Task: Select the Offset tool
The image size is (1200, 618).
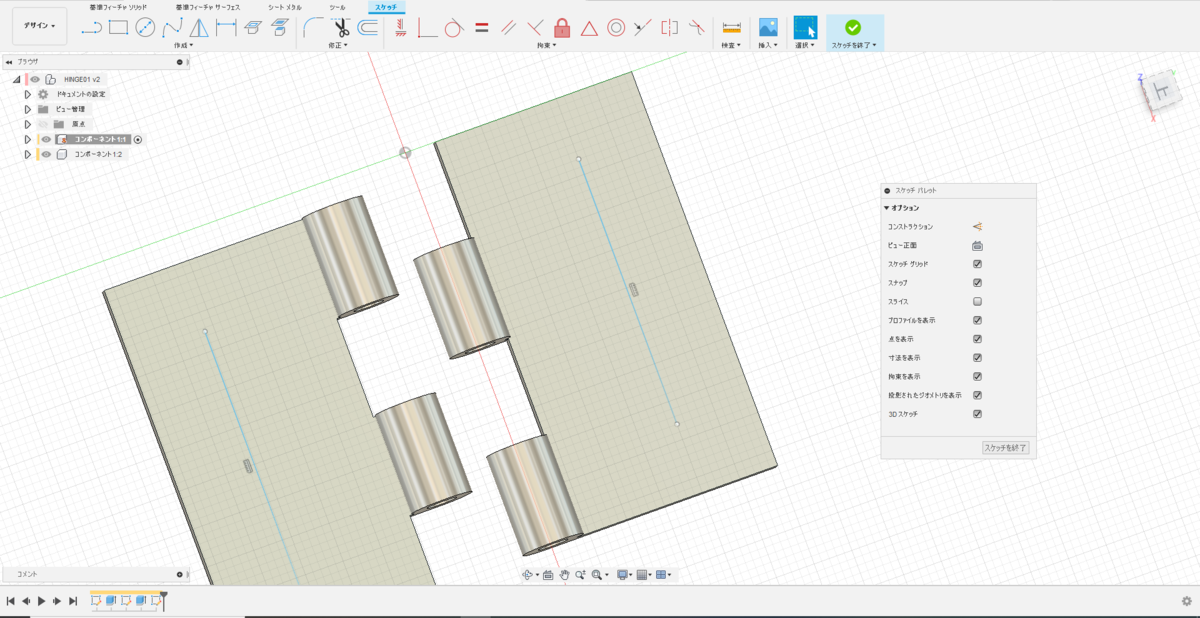Action: pyautogui.click(x=368, y=27)
